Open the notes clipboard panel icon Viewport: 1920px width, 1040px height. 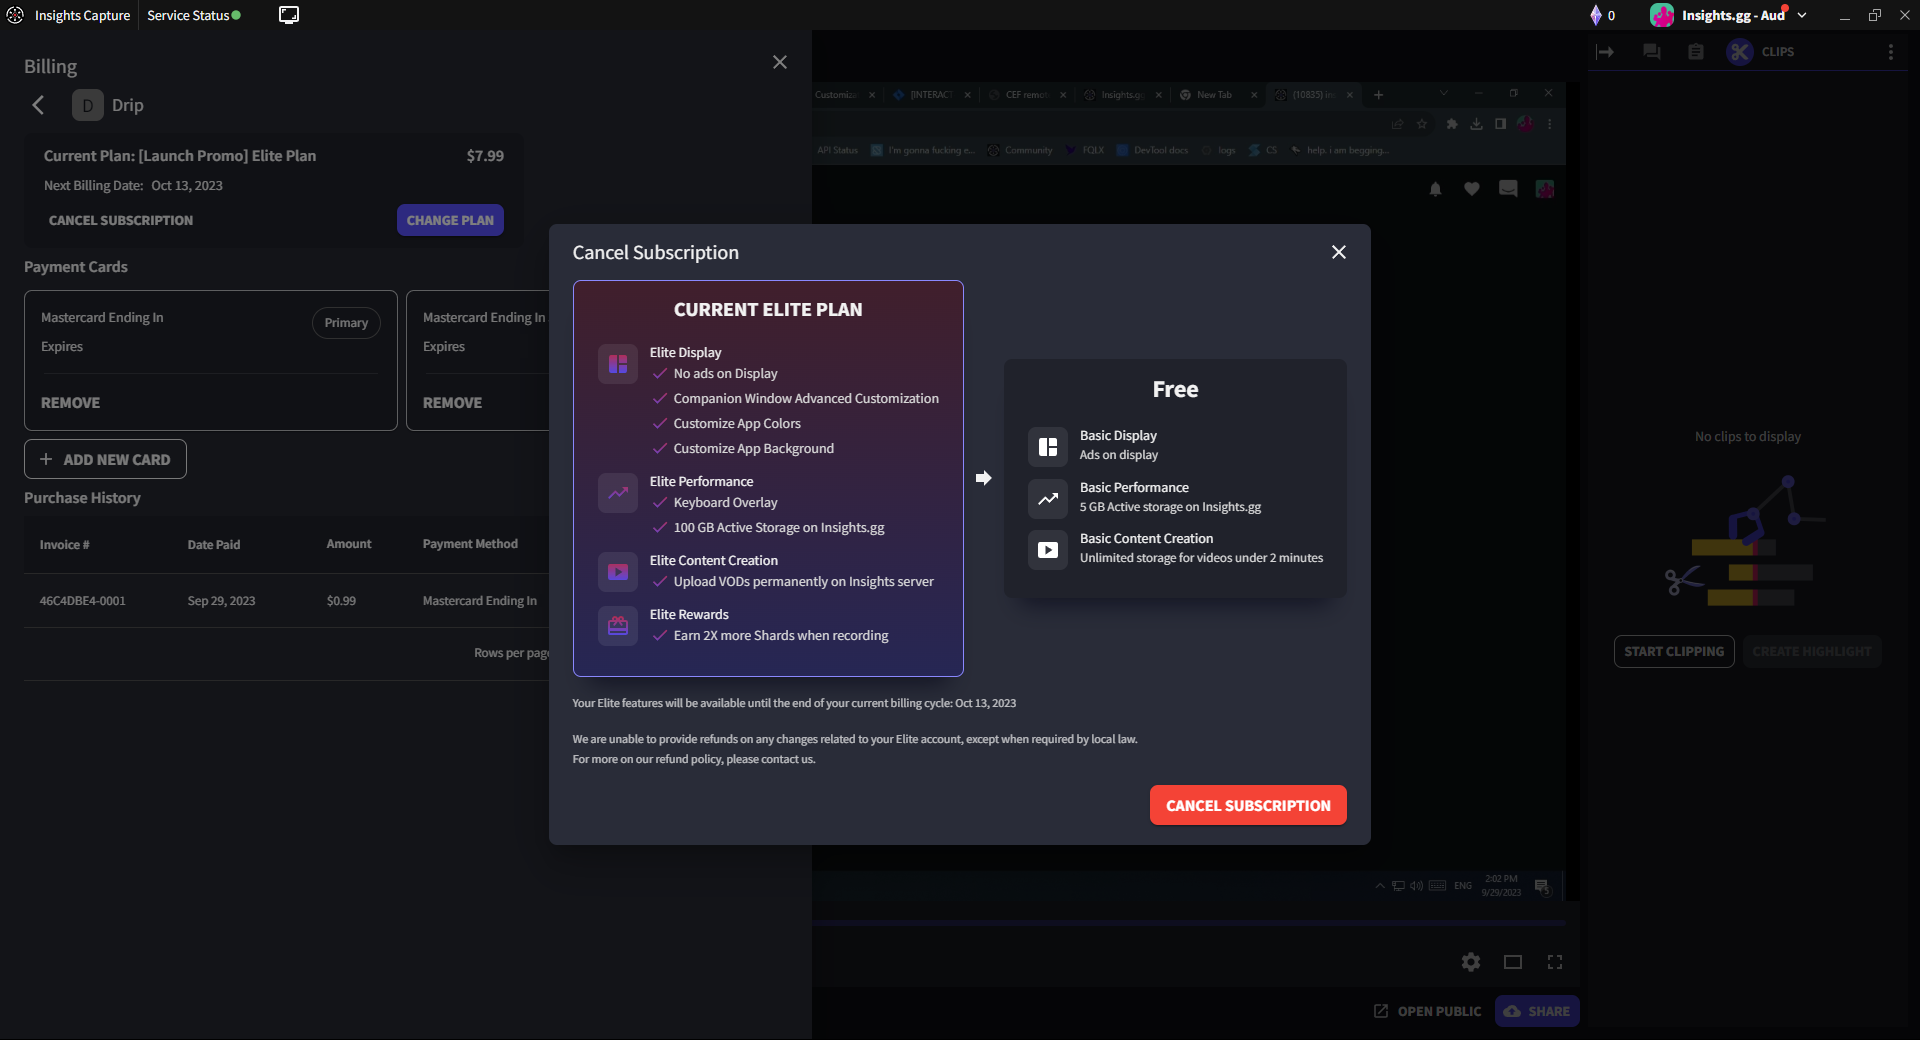pyautogui.click(x=1696, y=52)
